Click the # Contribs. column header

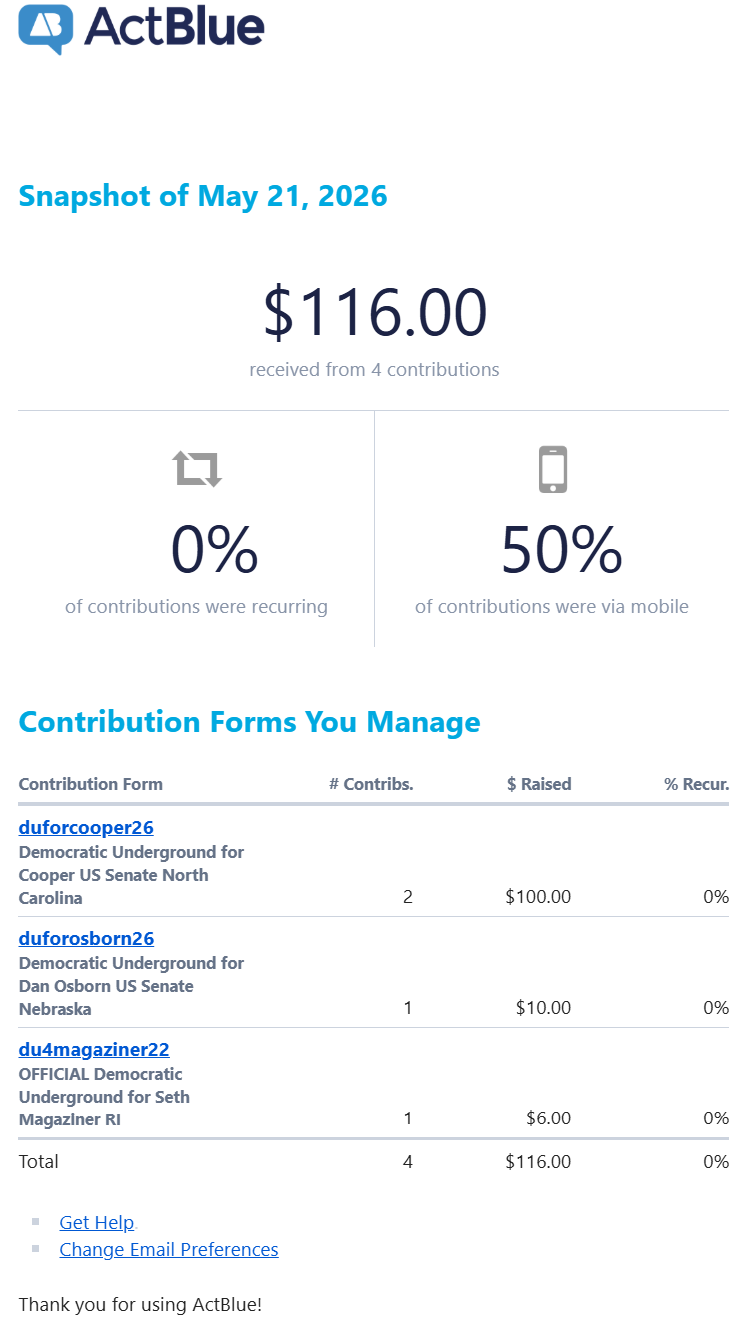pyautogui.click(x=371, y=784)
